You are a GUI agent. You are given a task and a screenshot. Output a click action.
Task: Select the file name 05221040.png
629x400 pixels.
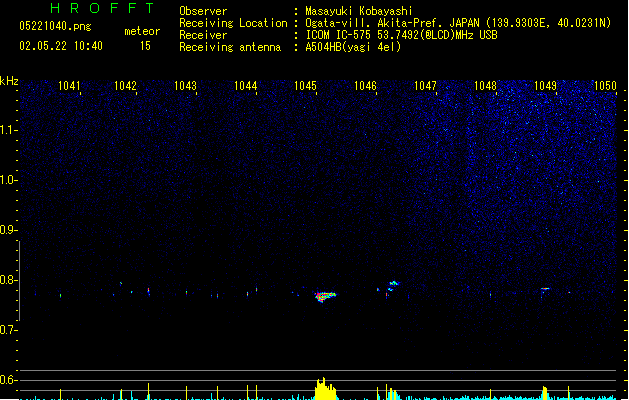click(55, 26)
